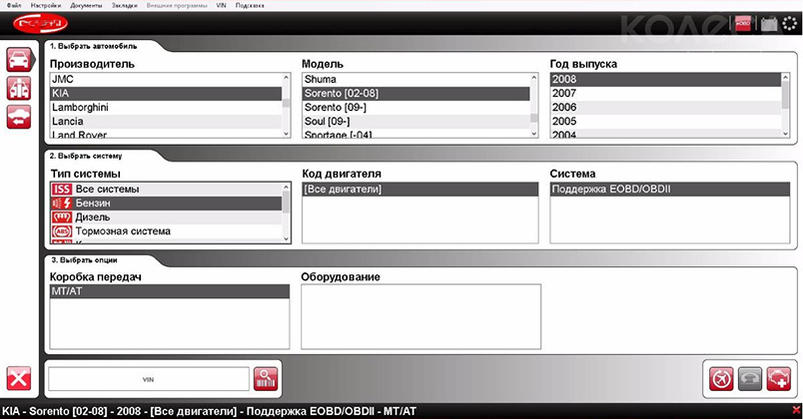Select Lancia manufacturer

click(x=166, y=121)
